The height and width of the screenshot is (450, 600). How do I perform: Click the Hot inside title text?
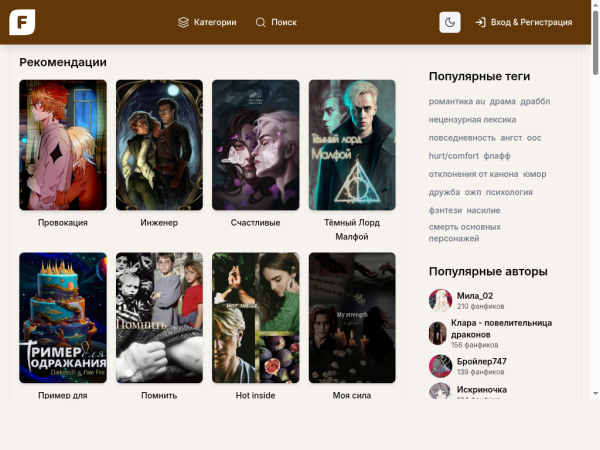pyautogui.click(x=255, y=395)
